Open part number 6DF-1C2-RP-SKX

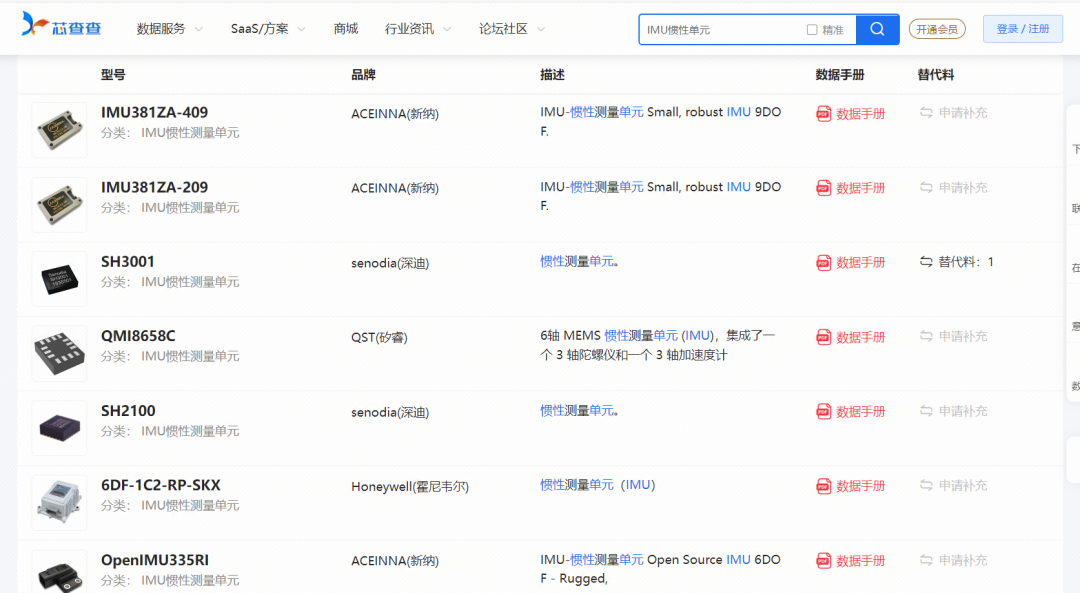point(160,486)
